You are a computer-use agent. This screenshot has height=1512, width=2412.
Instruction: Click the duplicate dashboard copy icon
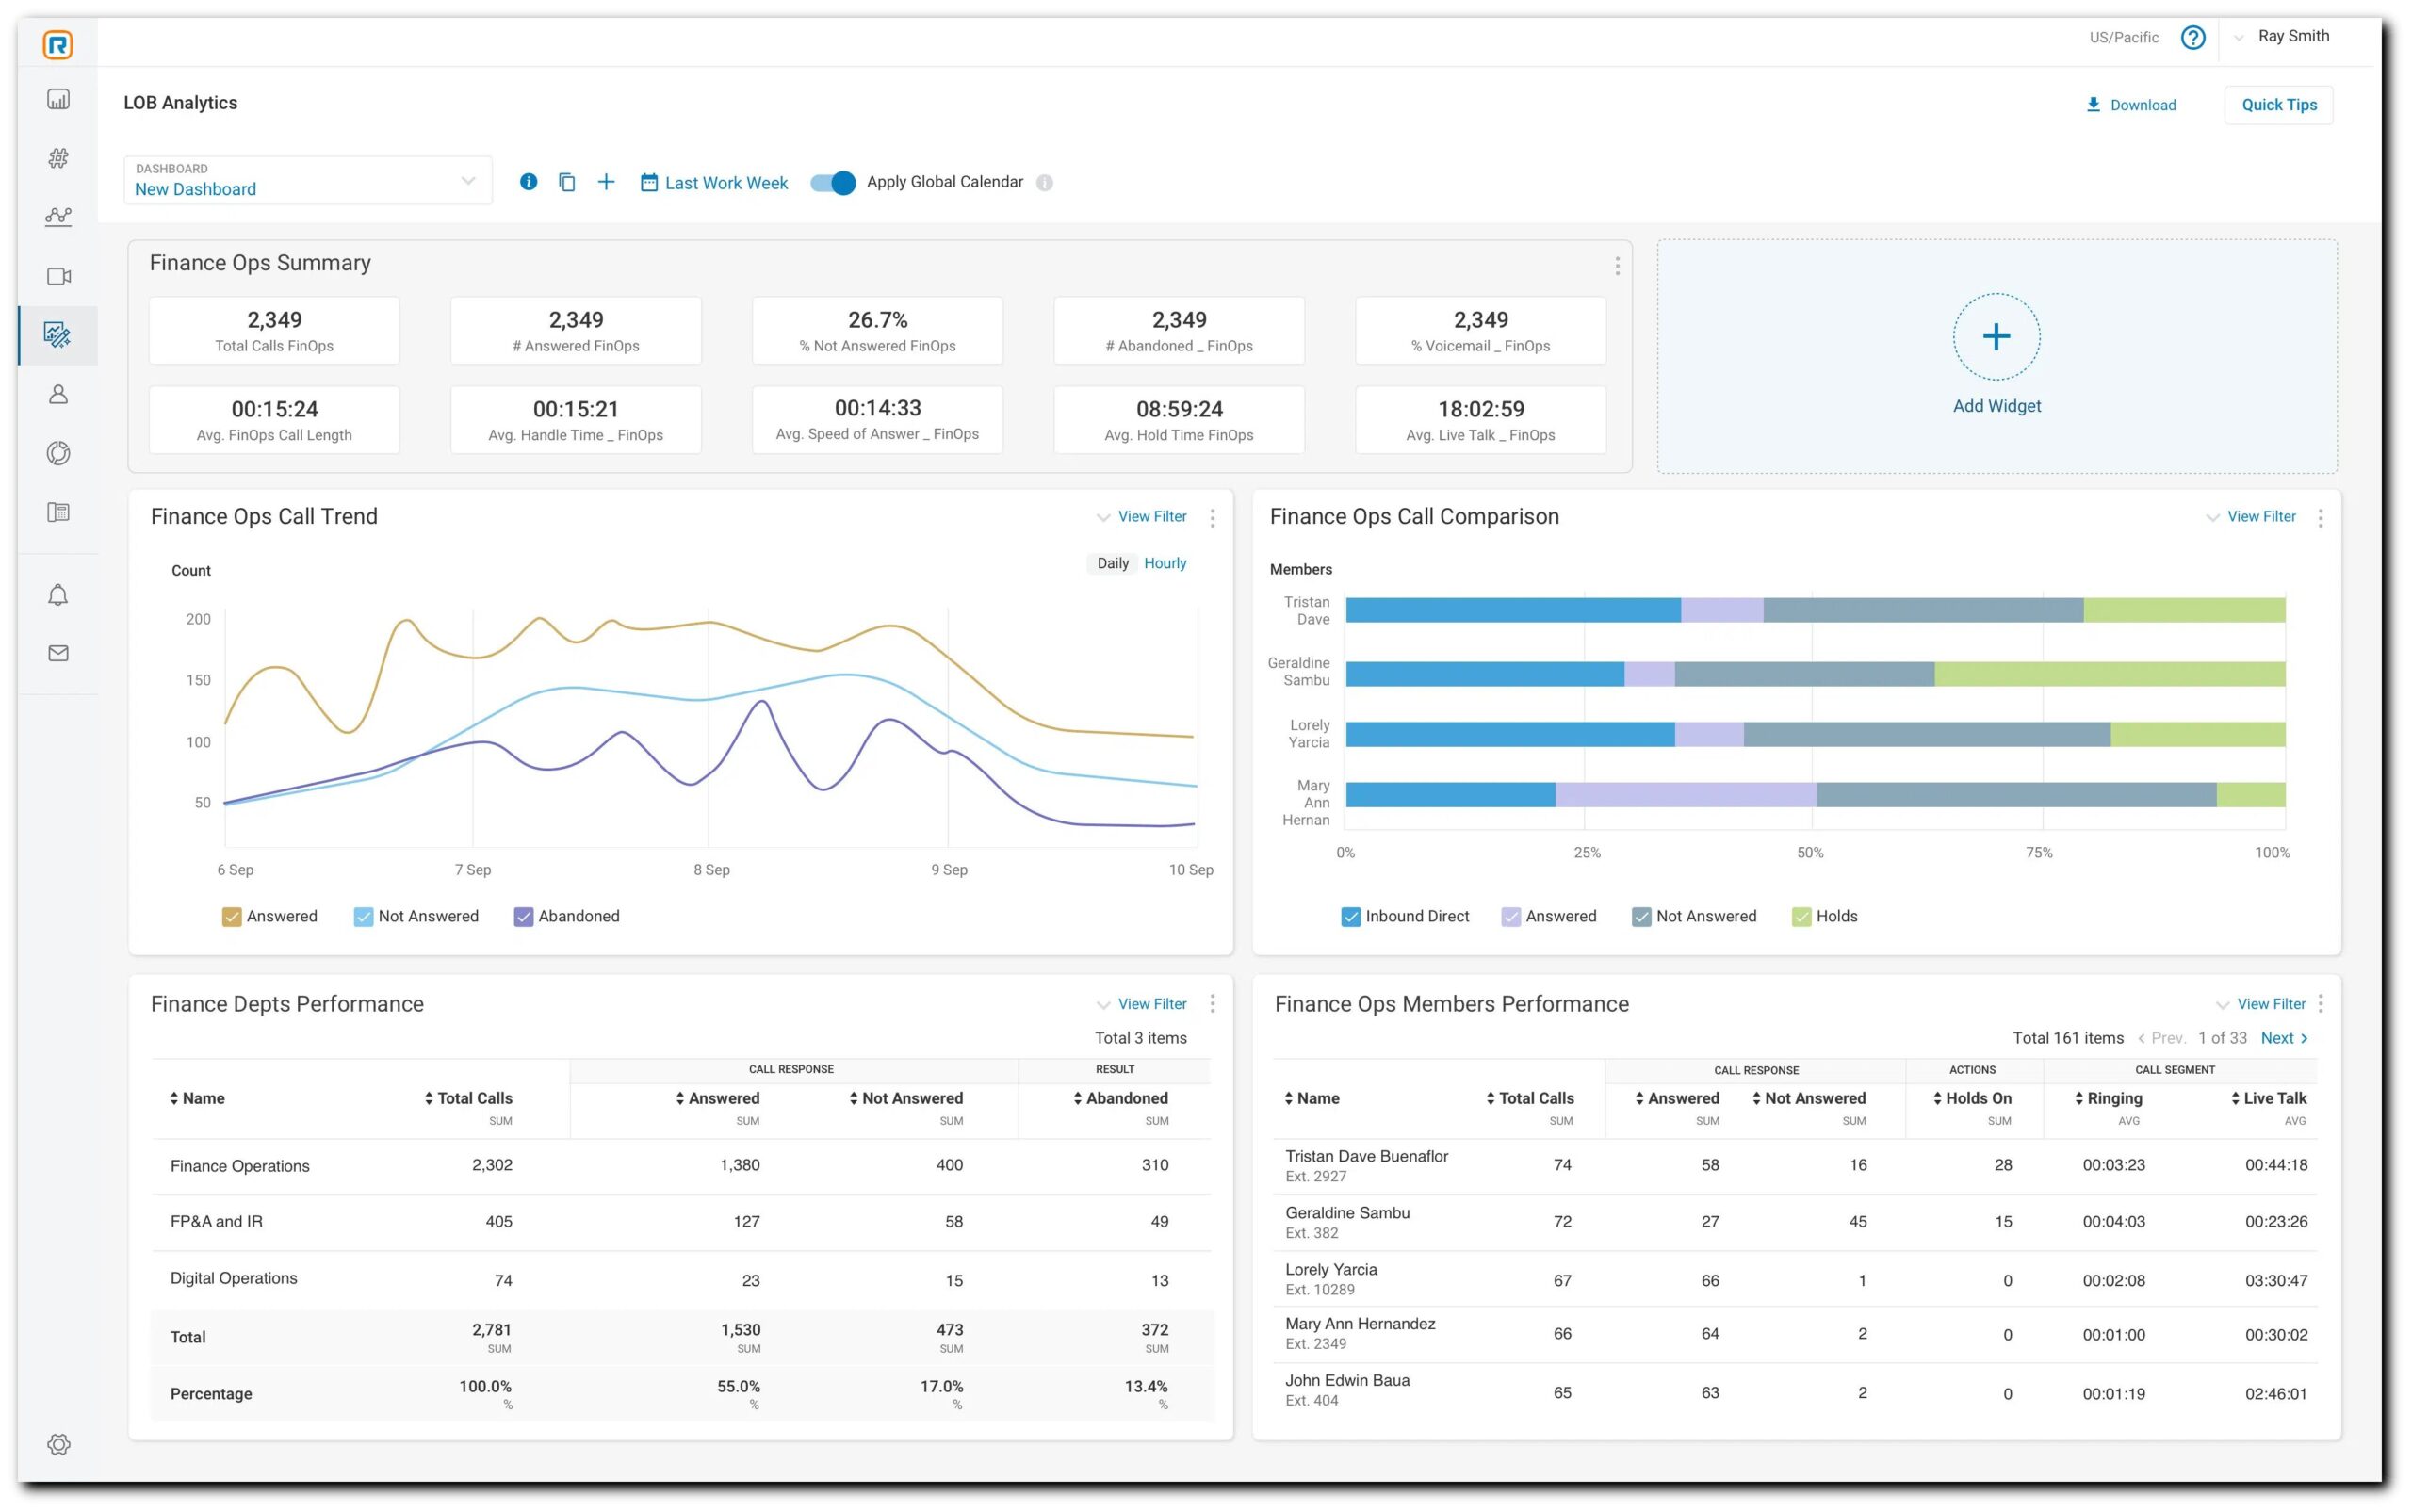(x=567, y=182)
